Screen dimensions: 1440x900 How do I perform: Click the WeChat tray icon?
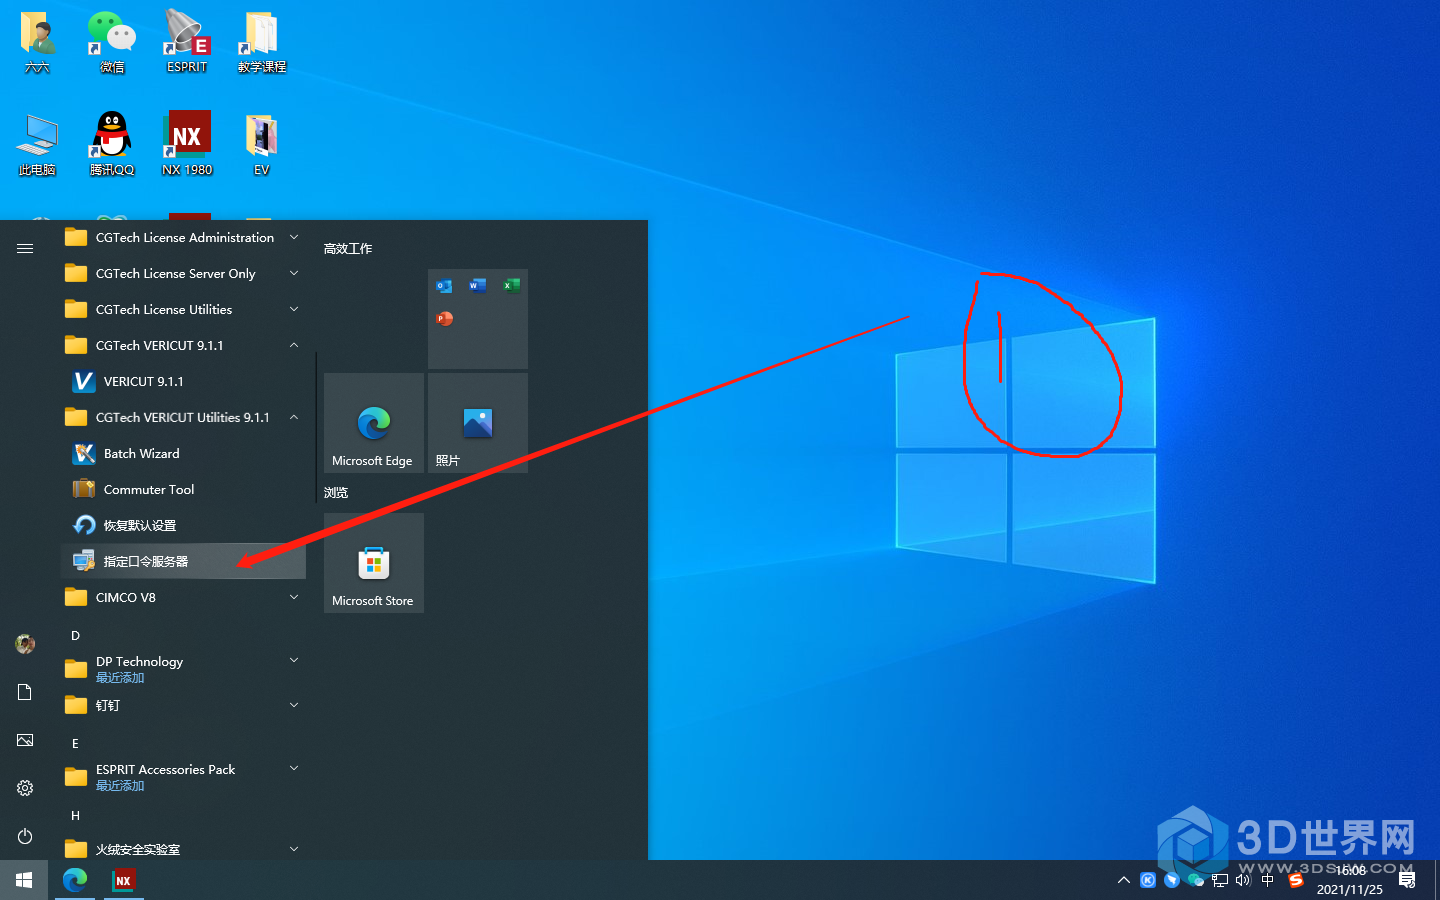(x=1196, y=880)
